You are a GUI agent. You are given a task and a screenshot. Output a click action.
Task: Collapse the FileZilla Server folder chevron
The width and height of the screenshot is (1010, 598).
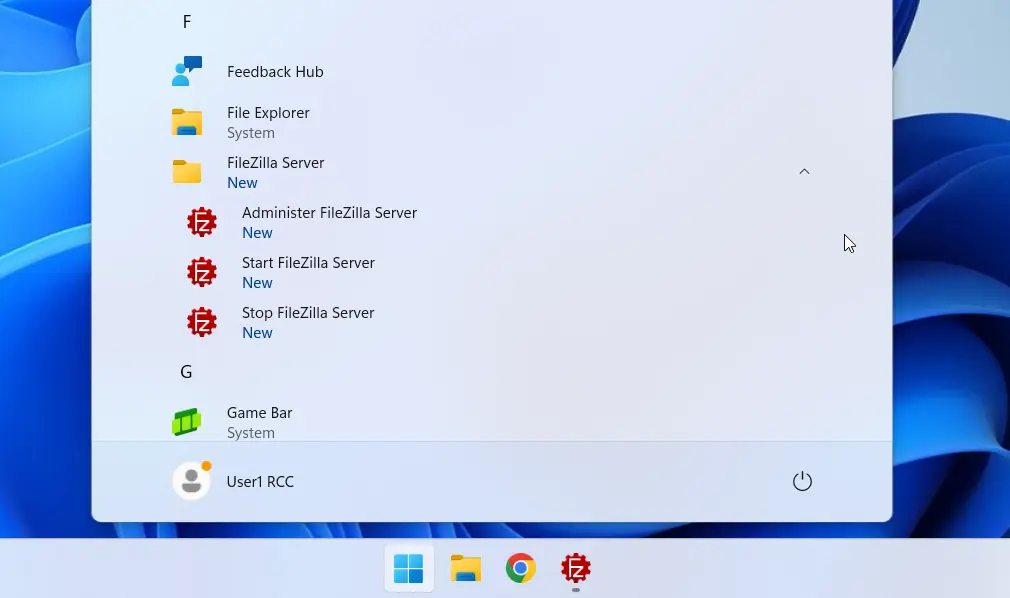pyautogui.click(x=804, y=171)
